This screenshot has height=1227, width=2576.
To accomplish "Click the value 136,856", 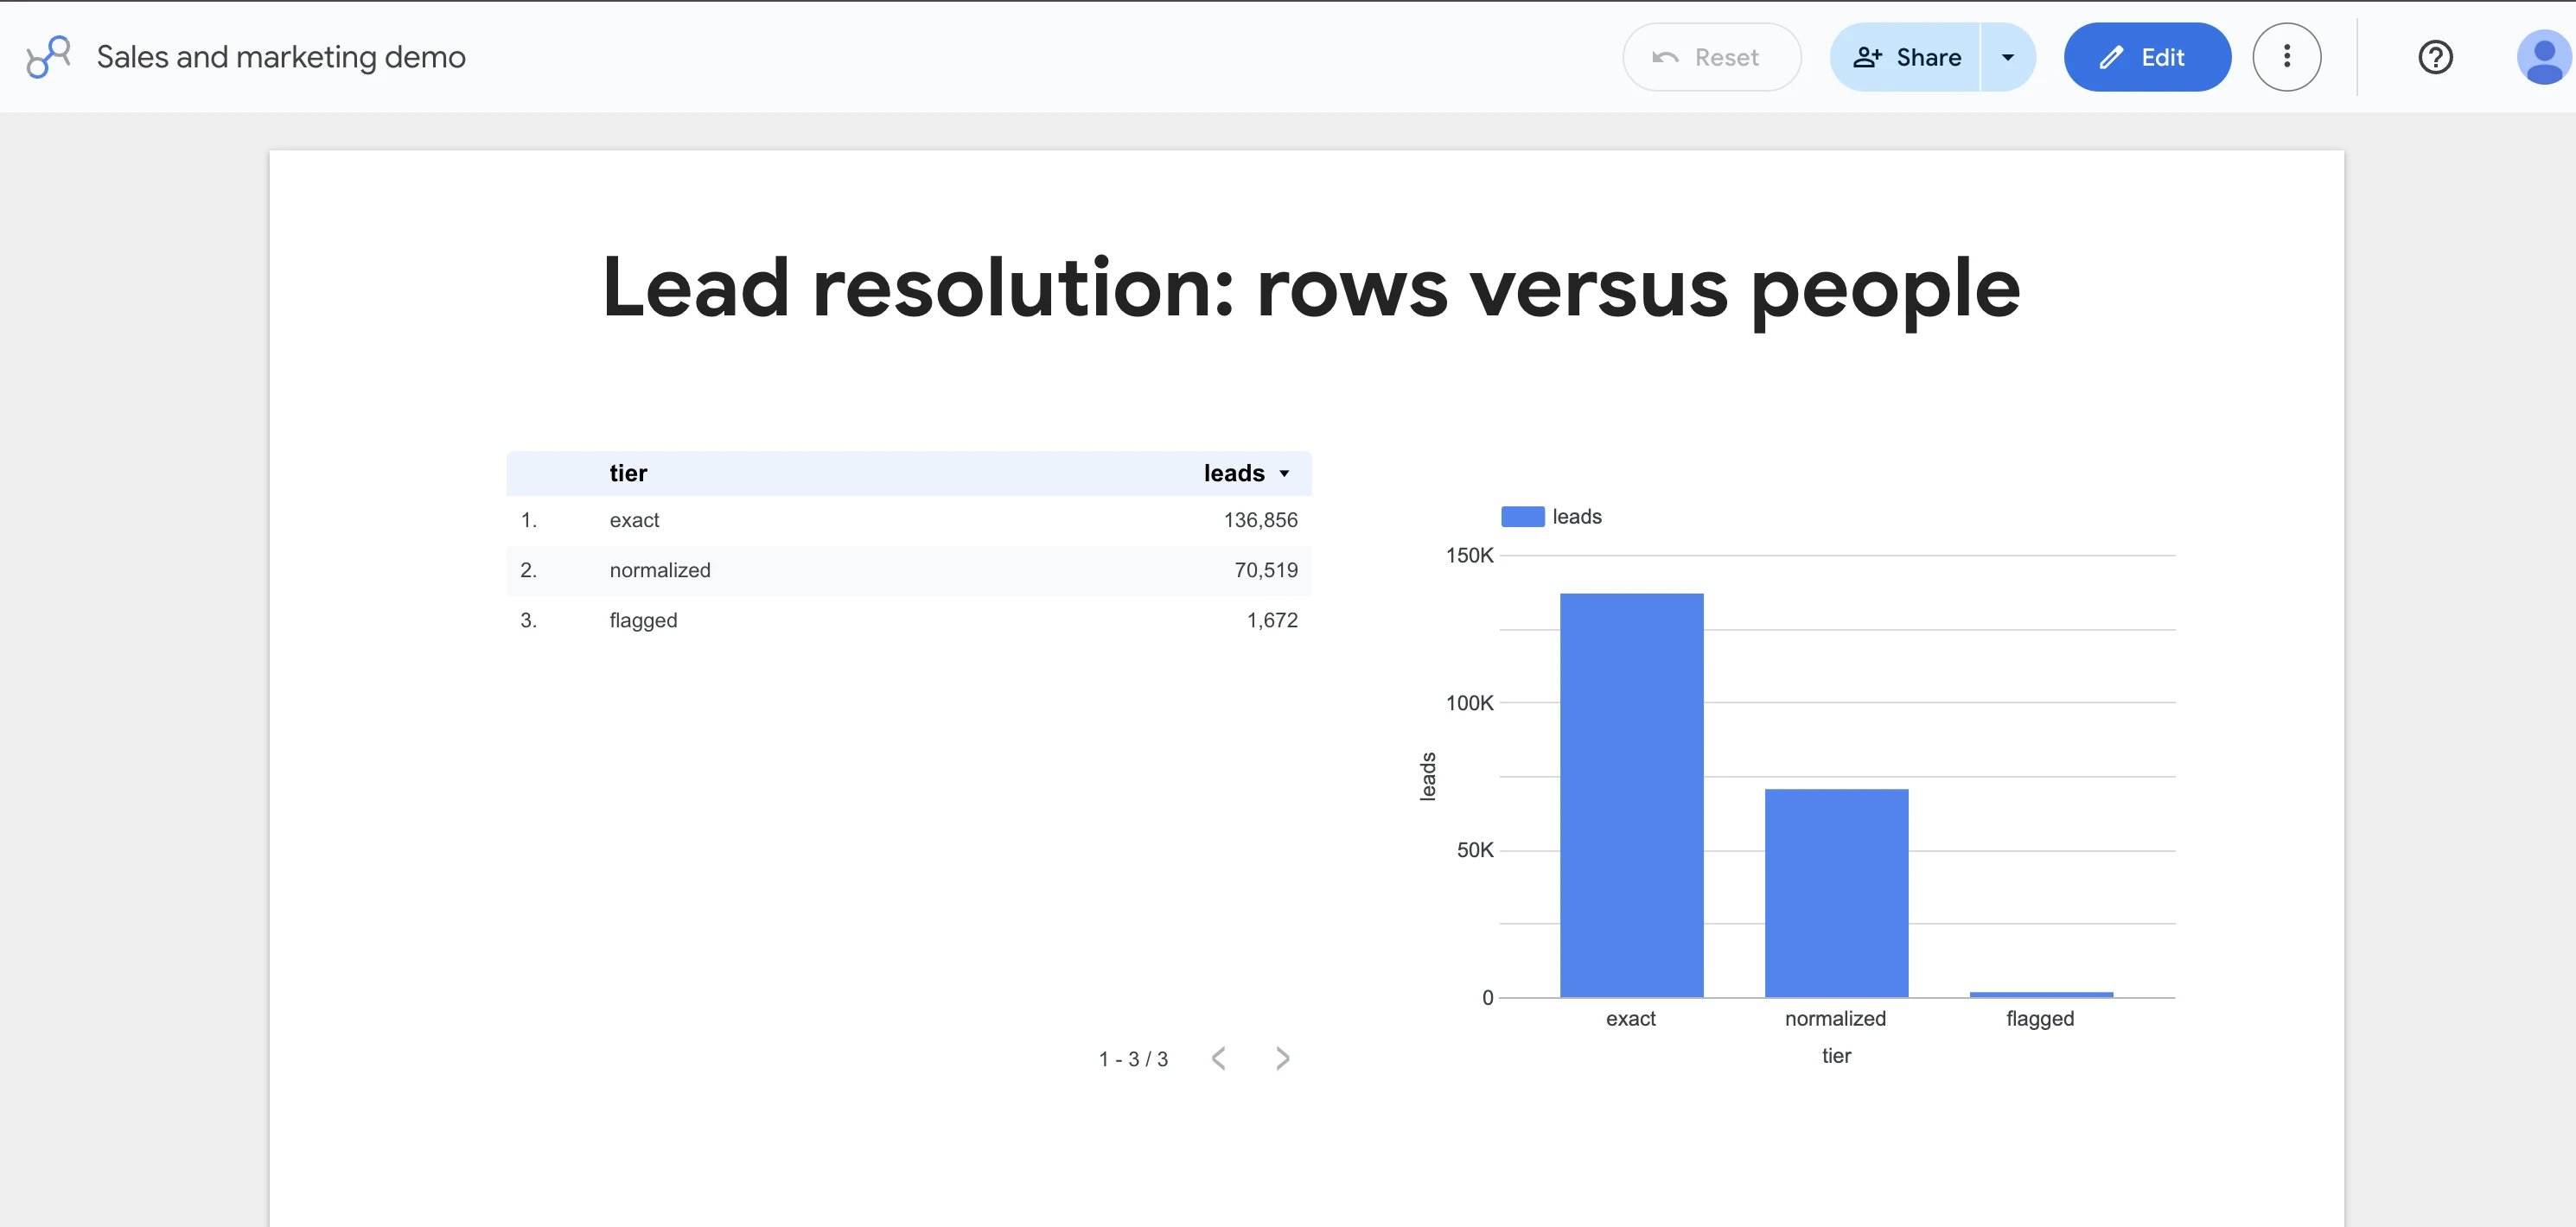I will [x=1260, y=520].
